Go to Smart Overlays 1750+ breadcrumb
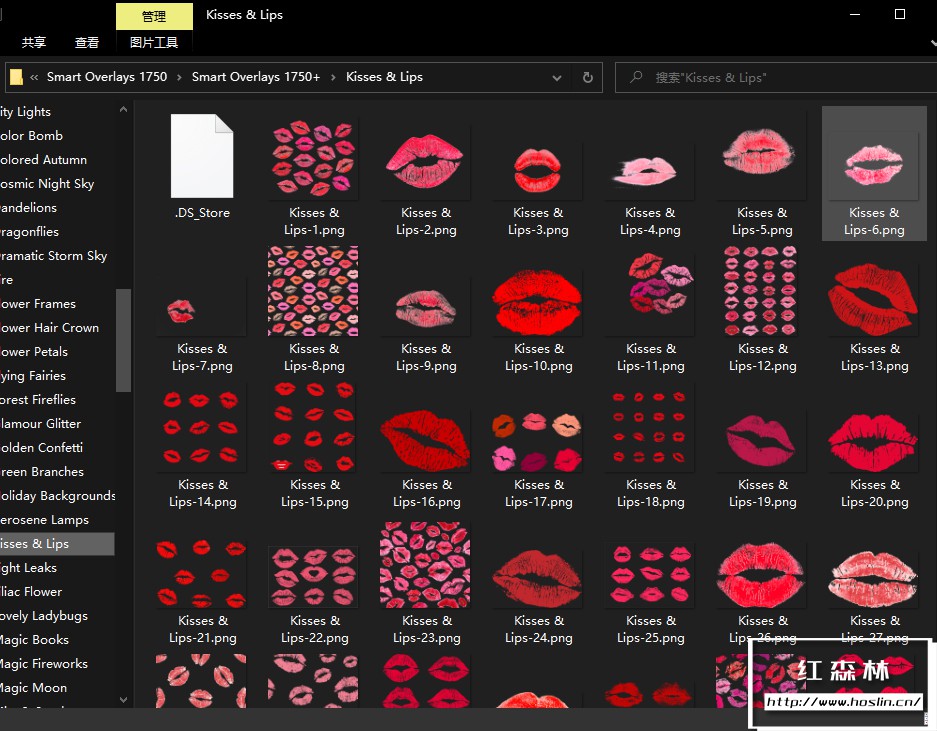 click(x=256, y=77)
